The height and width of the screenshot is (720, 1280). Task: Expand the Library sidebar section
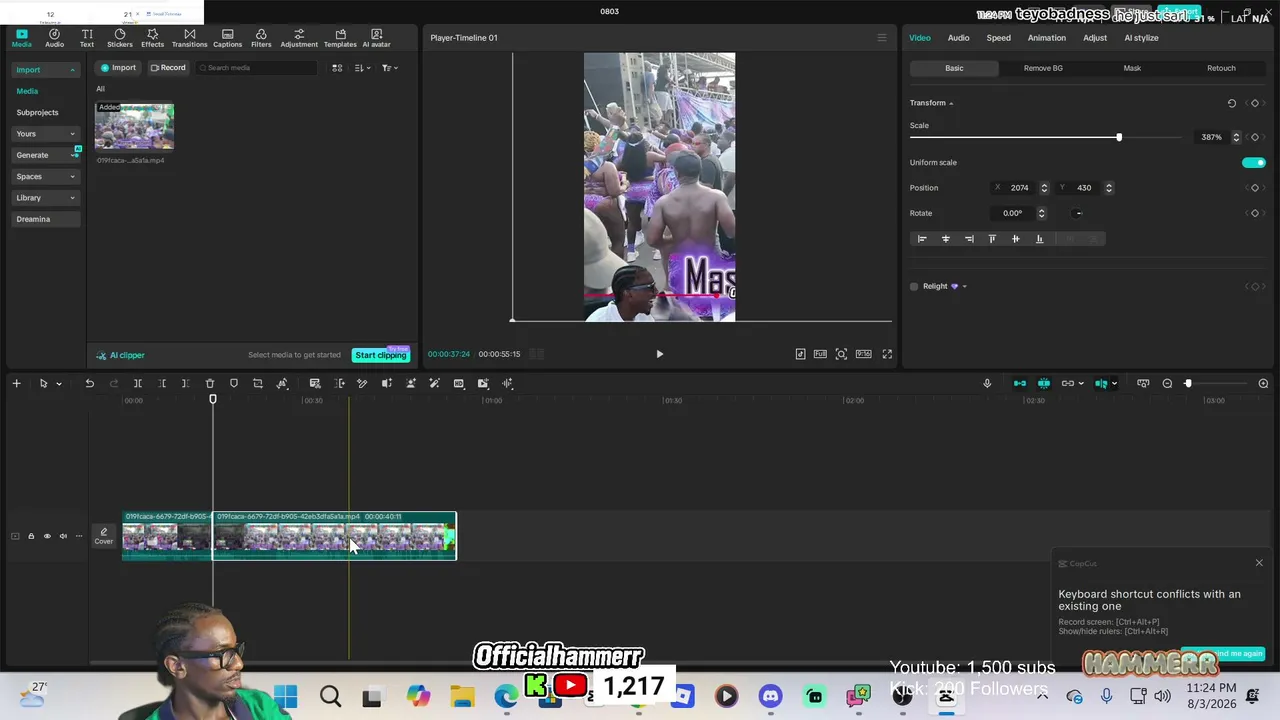click(72, 198)
